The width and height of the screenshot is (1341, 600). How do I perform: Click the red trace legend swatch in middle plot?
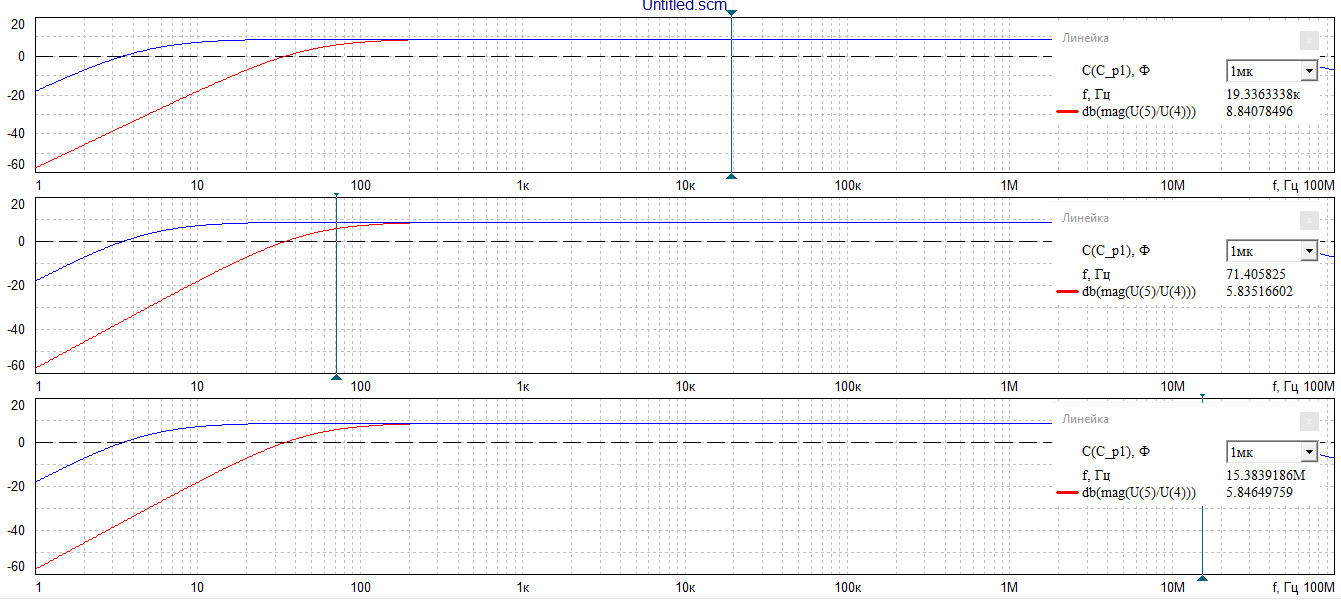[x=1066, y=292]
